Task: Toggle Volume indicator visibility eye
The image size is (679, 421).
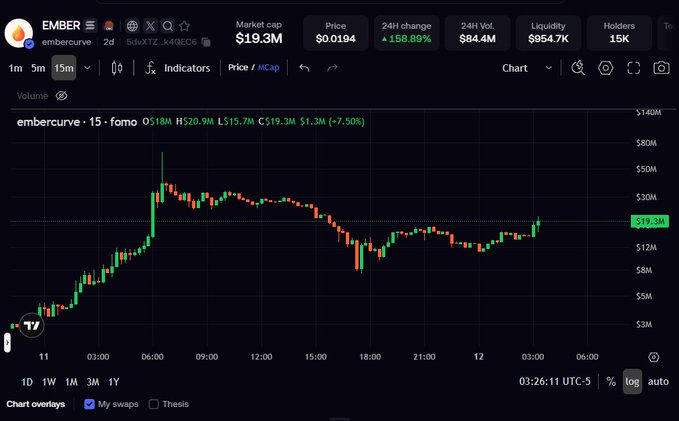Action: pos(61,96)
